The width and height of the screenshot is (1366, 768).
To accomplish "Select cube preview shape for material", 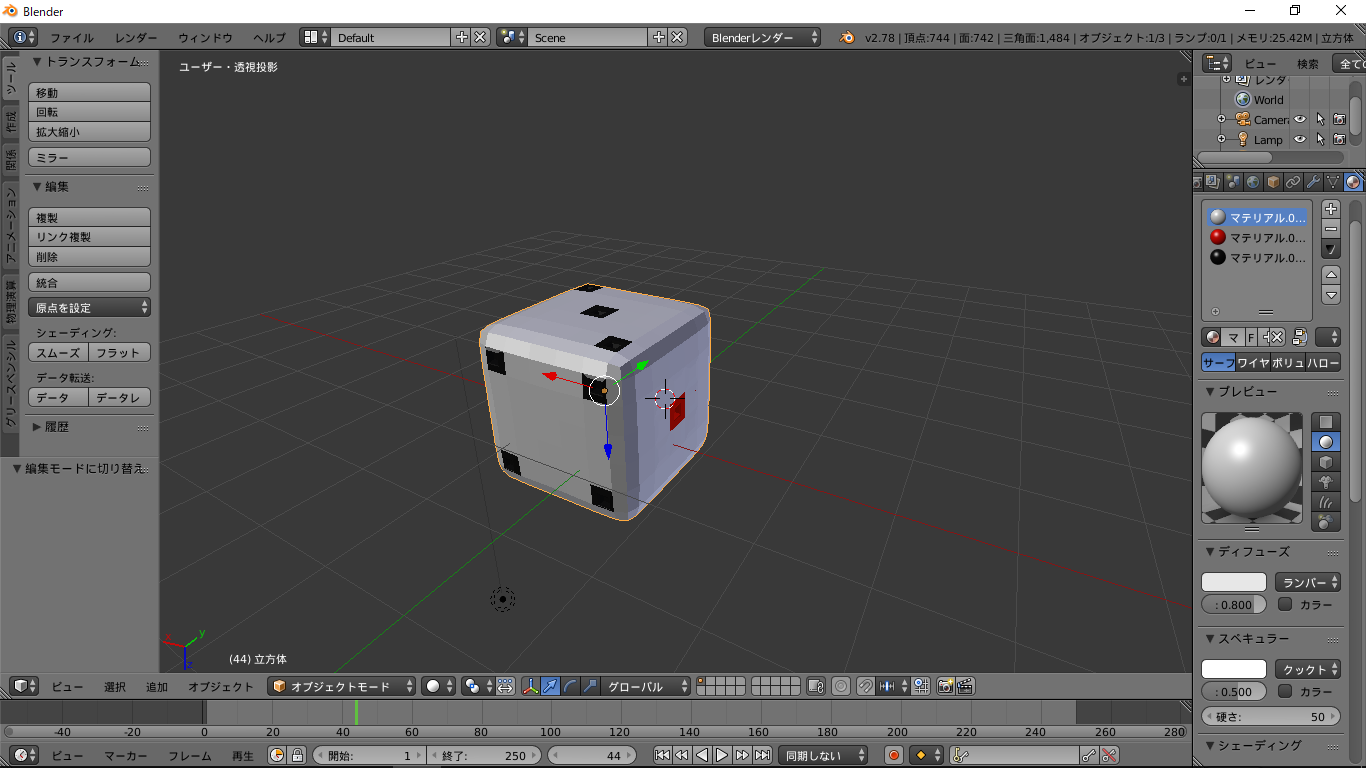I will point(1326,462).
